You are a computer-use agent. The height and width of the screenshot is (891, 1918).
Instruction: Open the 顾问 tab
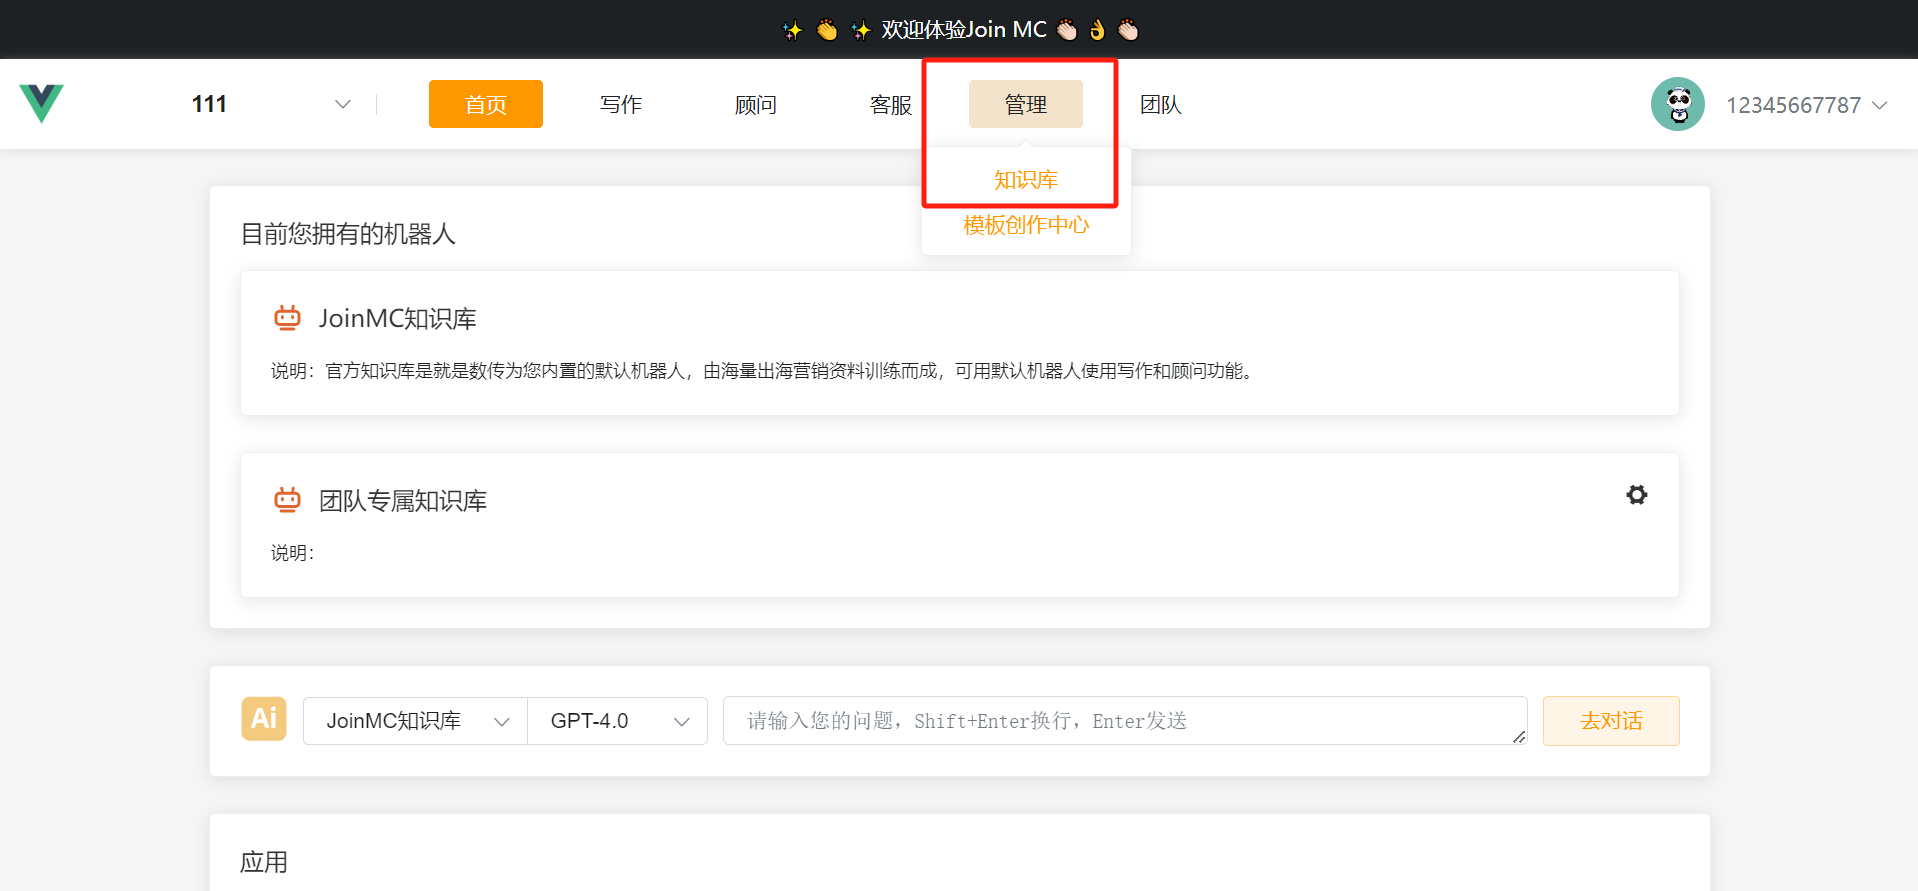755,104
